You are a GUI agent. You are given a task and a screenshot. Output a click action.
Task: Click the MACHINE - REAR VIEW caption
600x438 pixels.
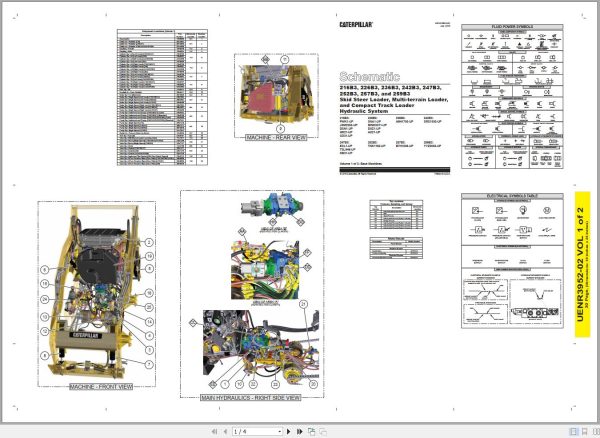[x=276, y=137]
